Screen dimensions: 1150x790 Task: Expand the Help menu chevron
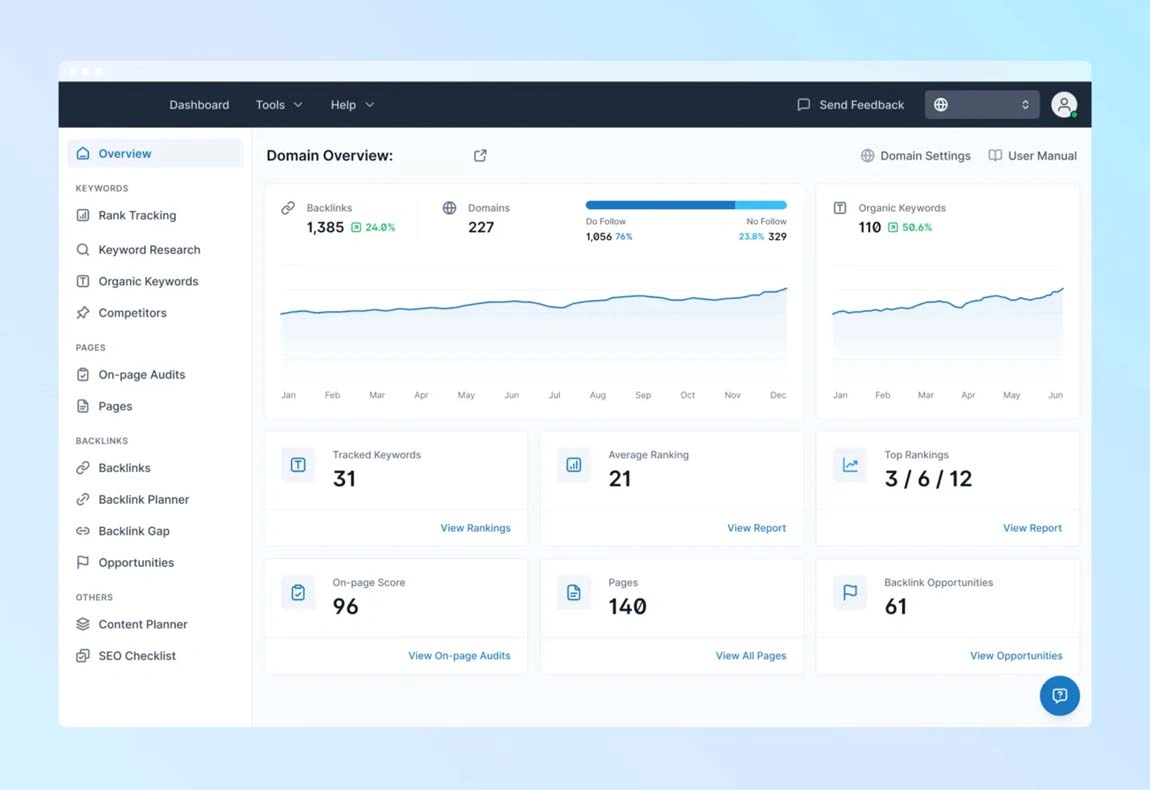coord(368,104)
